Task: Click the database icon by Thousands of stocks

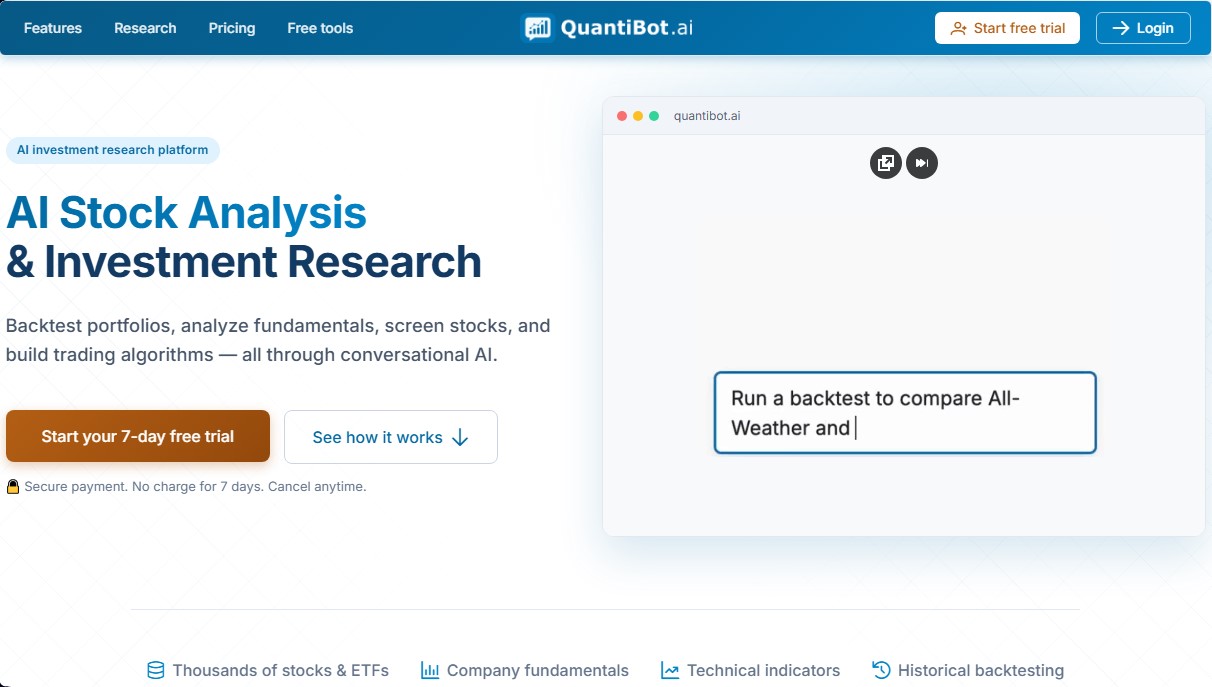Action: coord(156,670)
